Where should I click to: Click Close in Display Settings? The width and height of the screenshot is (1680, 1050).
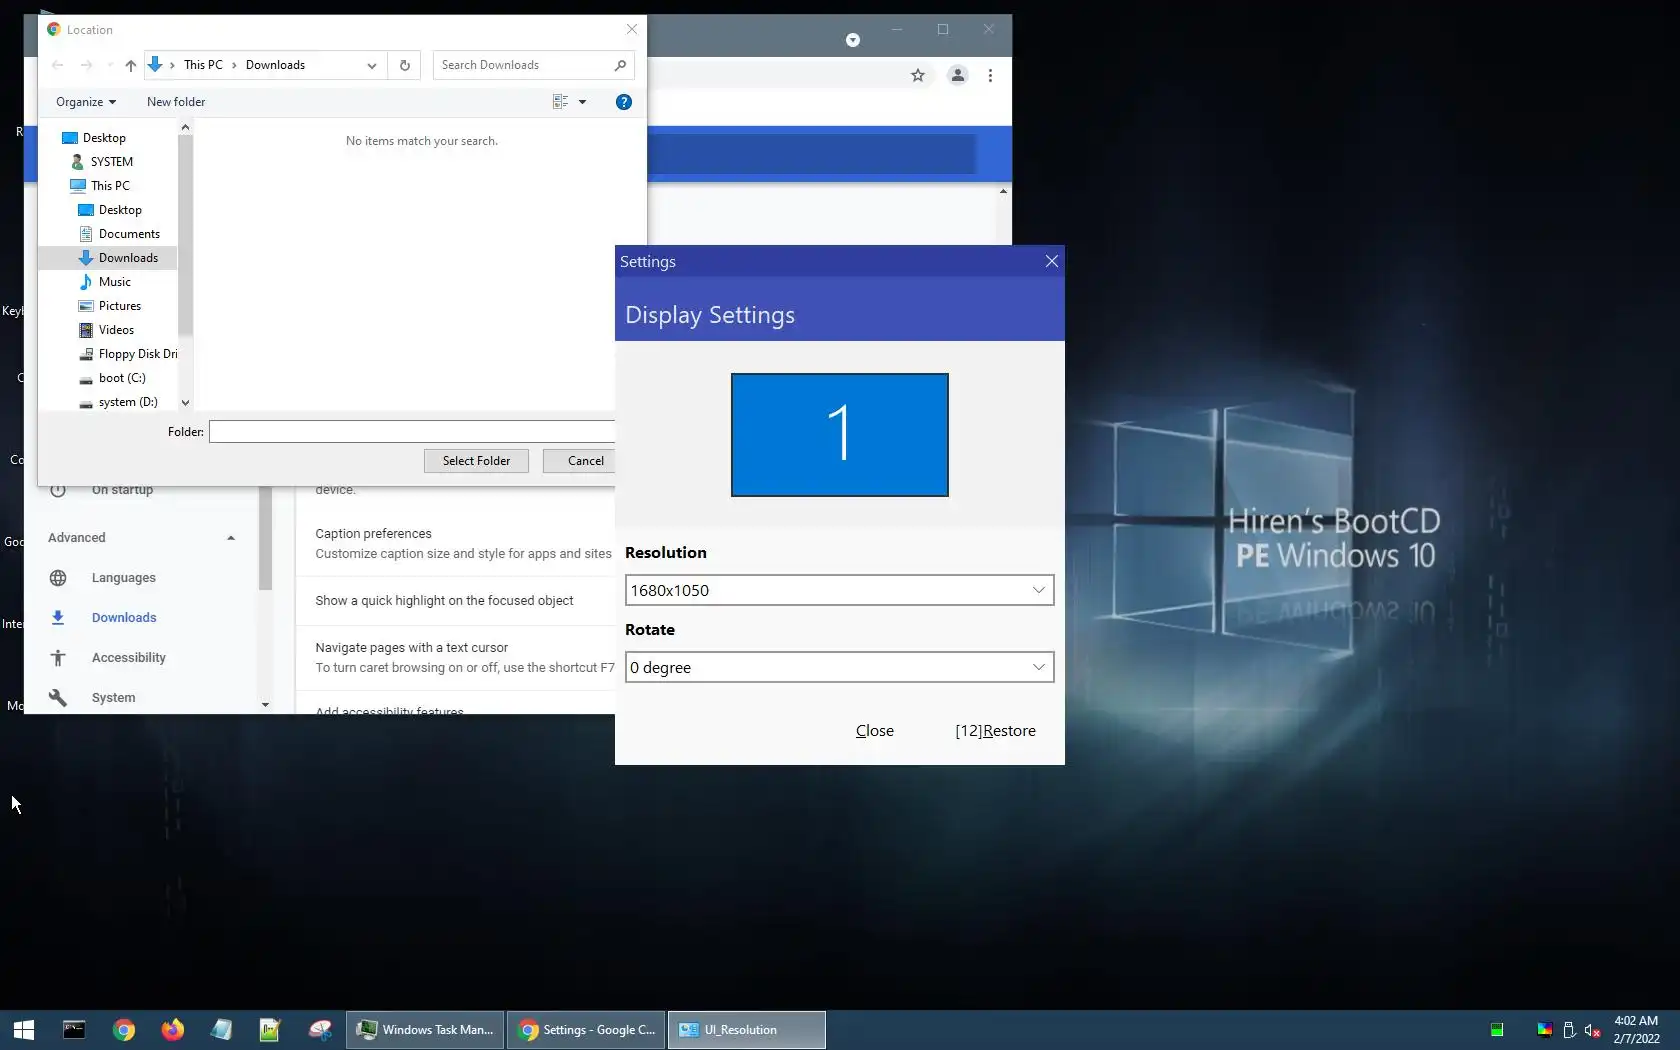[875, 731]
